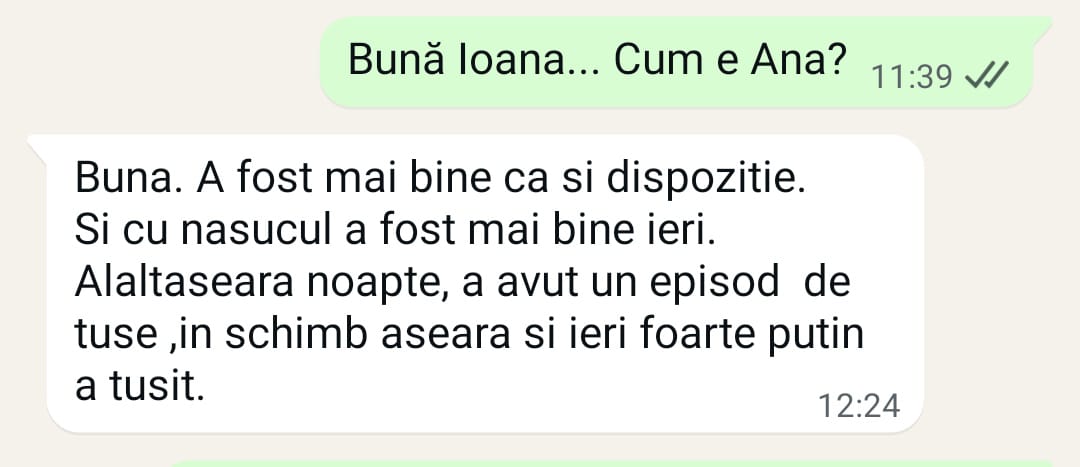The image size is (1080, 467).
Task: Click the double check mark read receipt
Action: pyautogui.click(x=987, y=74)
